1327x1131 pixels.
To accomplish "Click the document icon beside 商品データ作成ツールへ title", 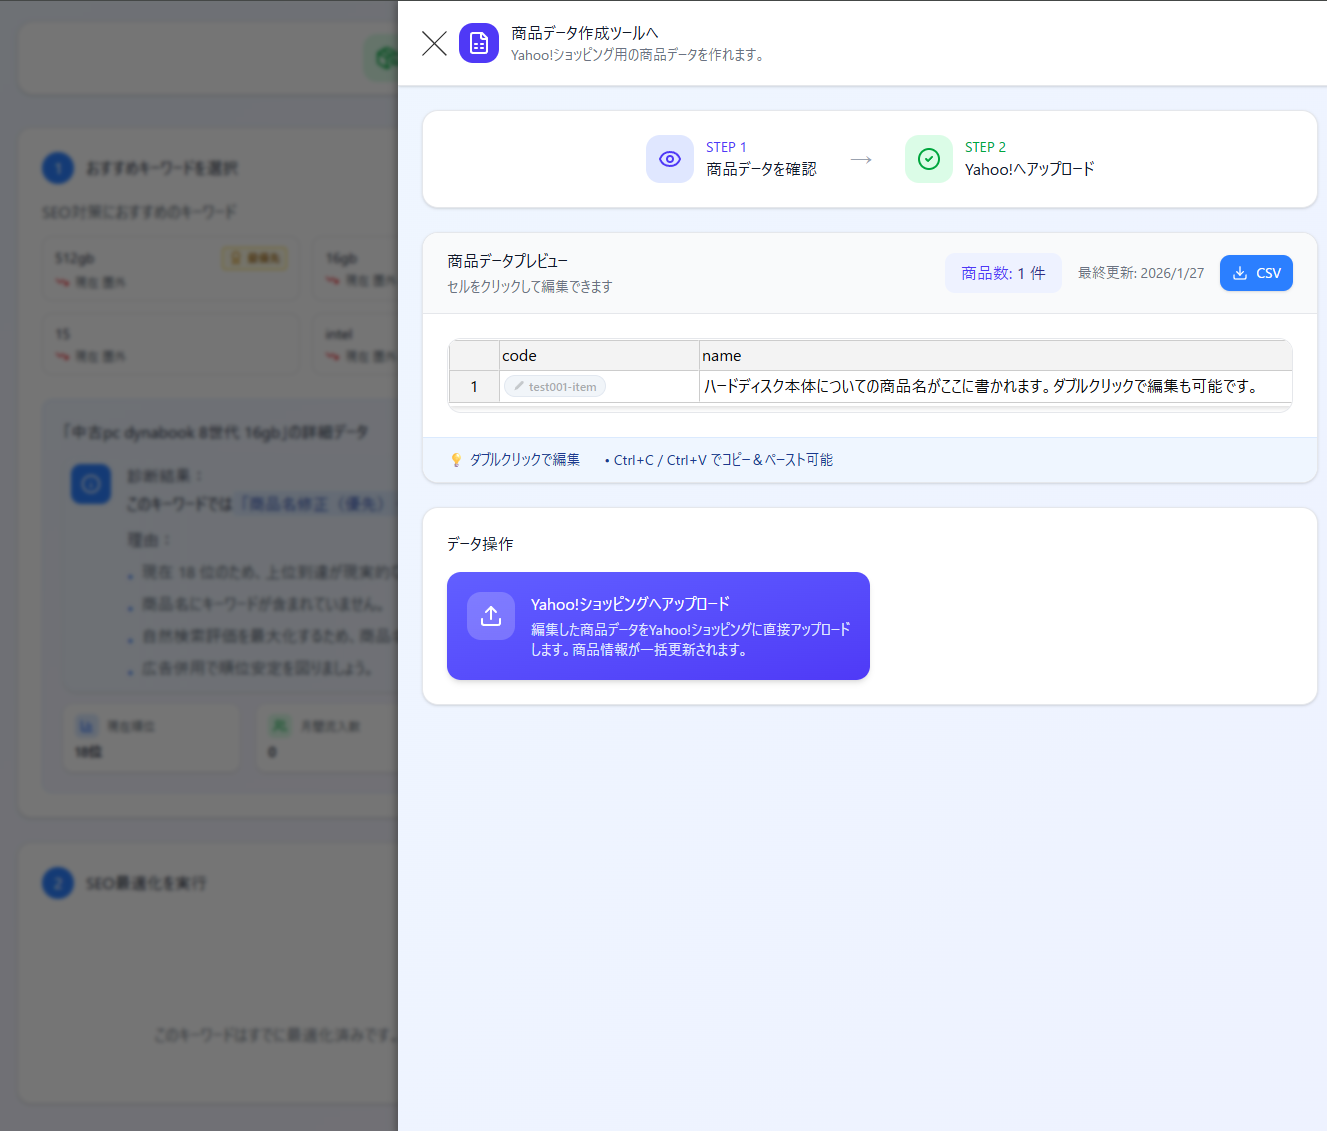I will (478, 43).
